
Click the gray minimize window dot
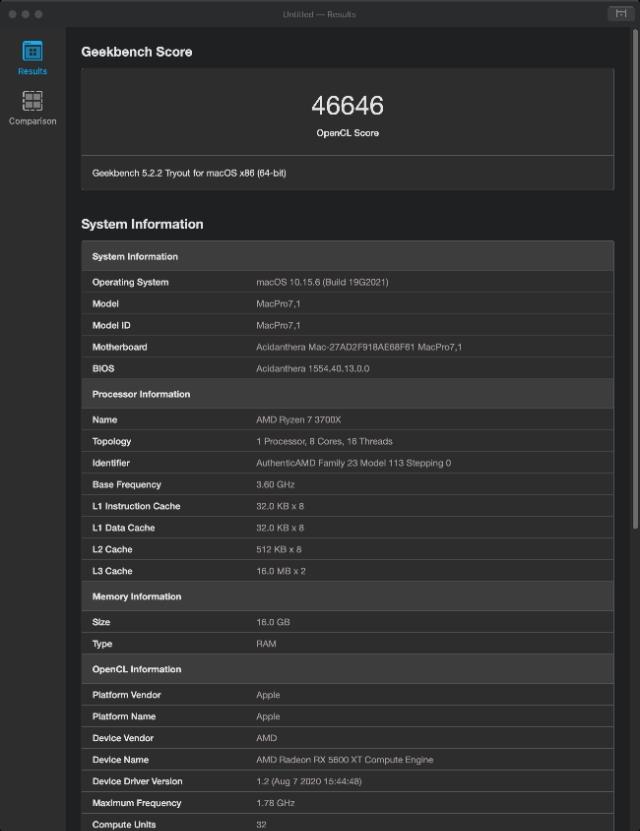pos(25,14)
